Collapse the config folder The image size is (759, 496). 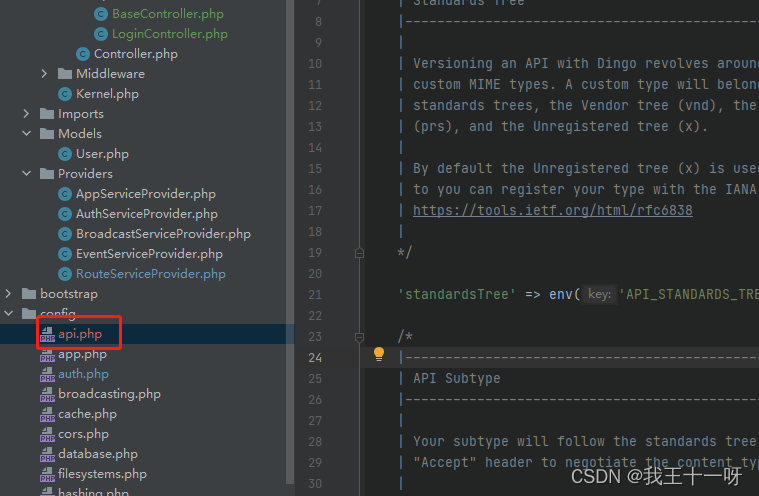coord(8,314)
